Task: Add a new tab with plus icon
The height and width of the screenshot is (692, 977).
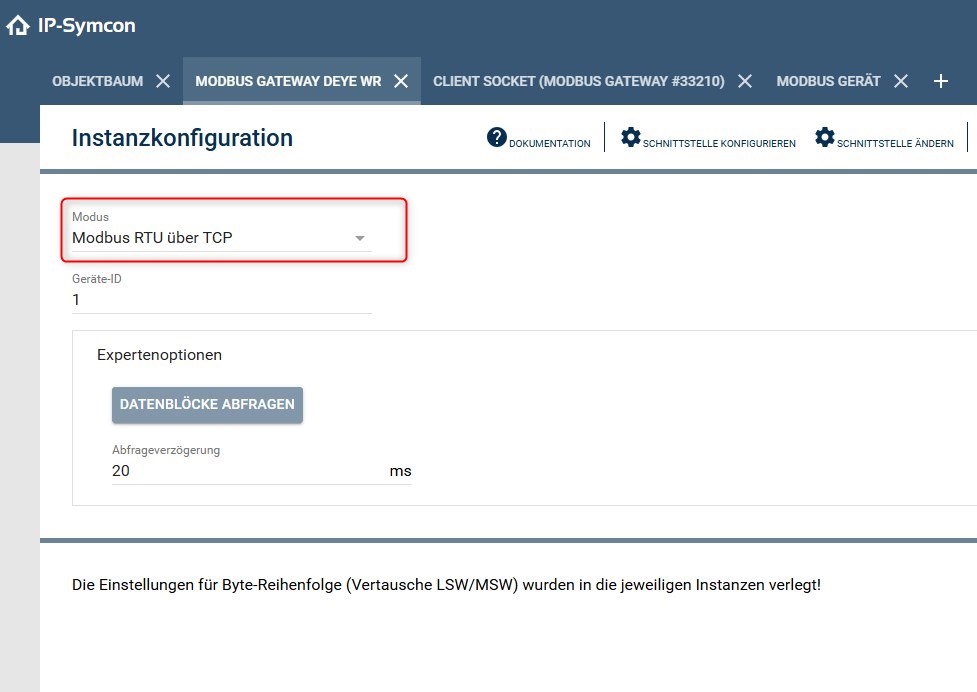Action: (x=941, y=81)
